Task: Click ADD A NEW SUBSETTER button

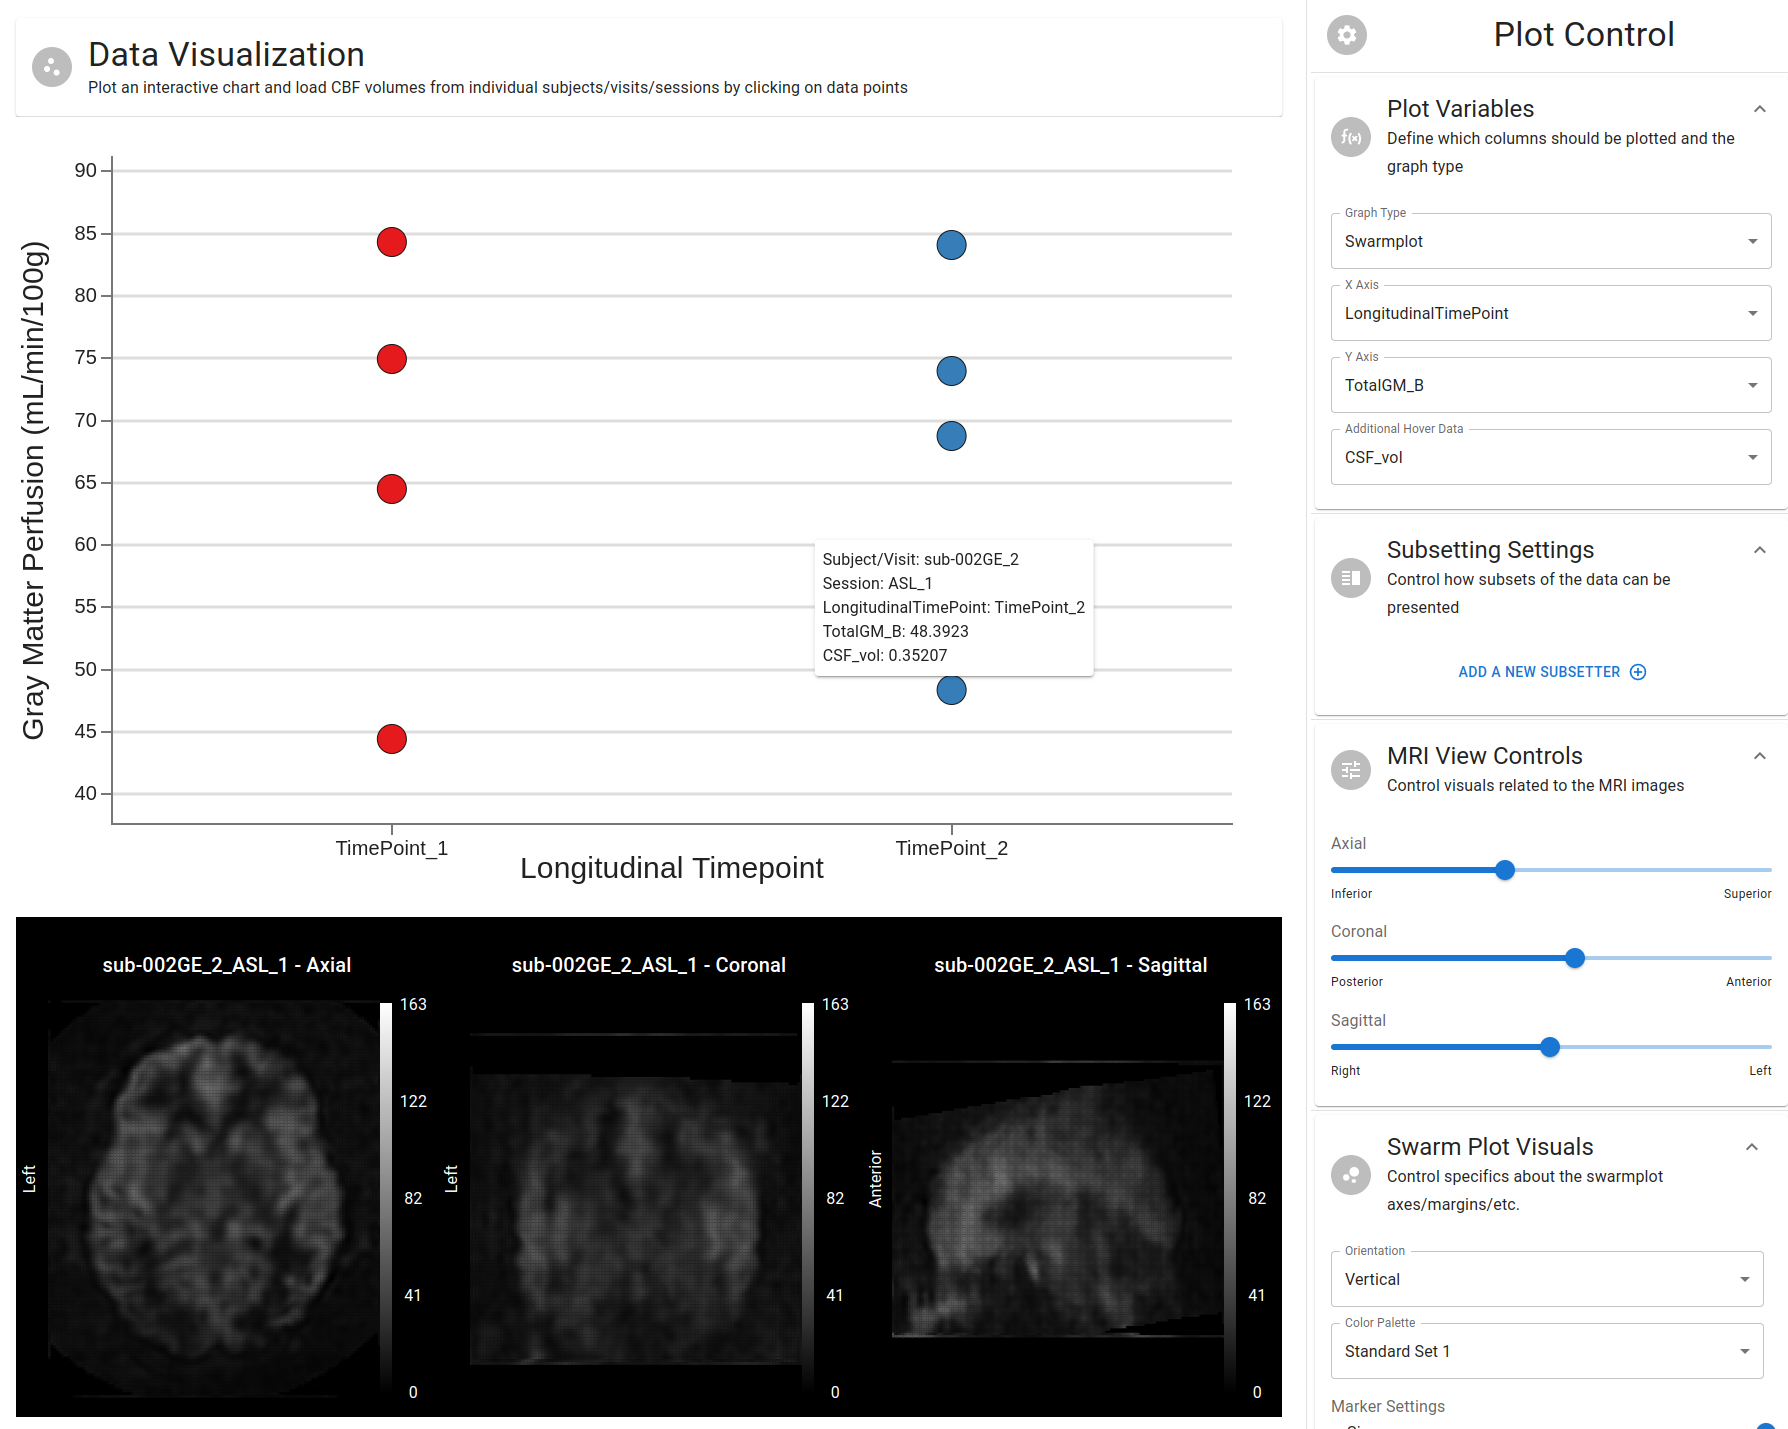Action: 1552,672
